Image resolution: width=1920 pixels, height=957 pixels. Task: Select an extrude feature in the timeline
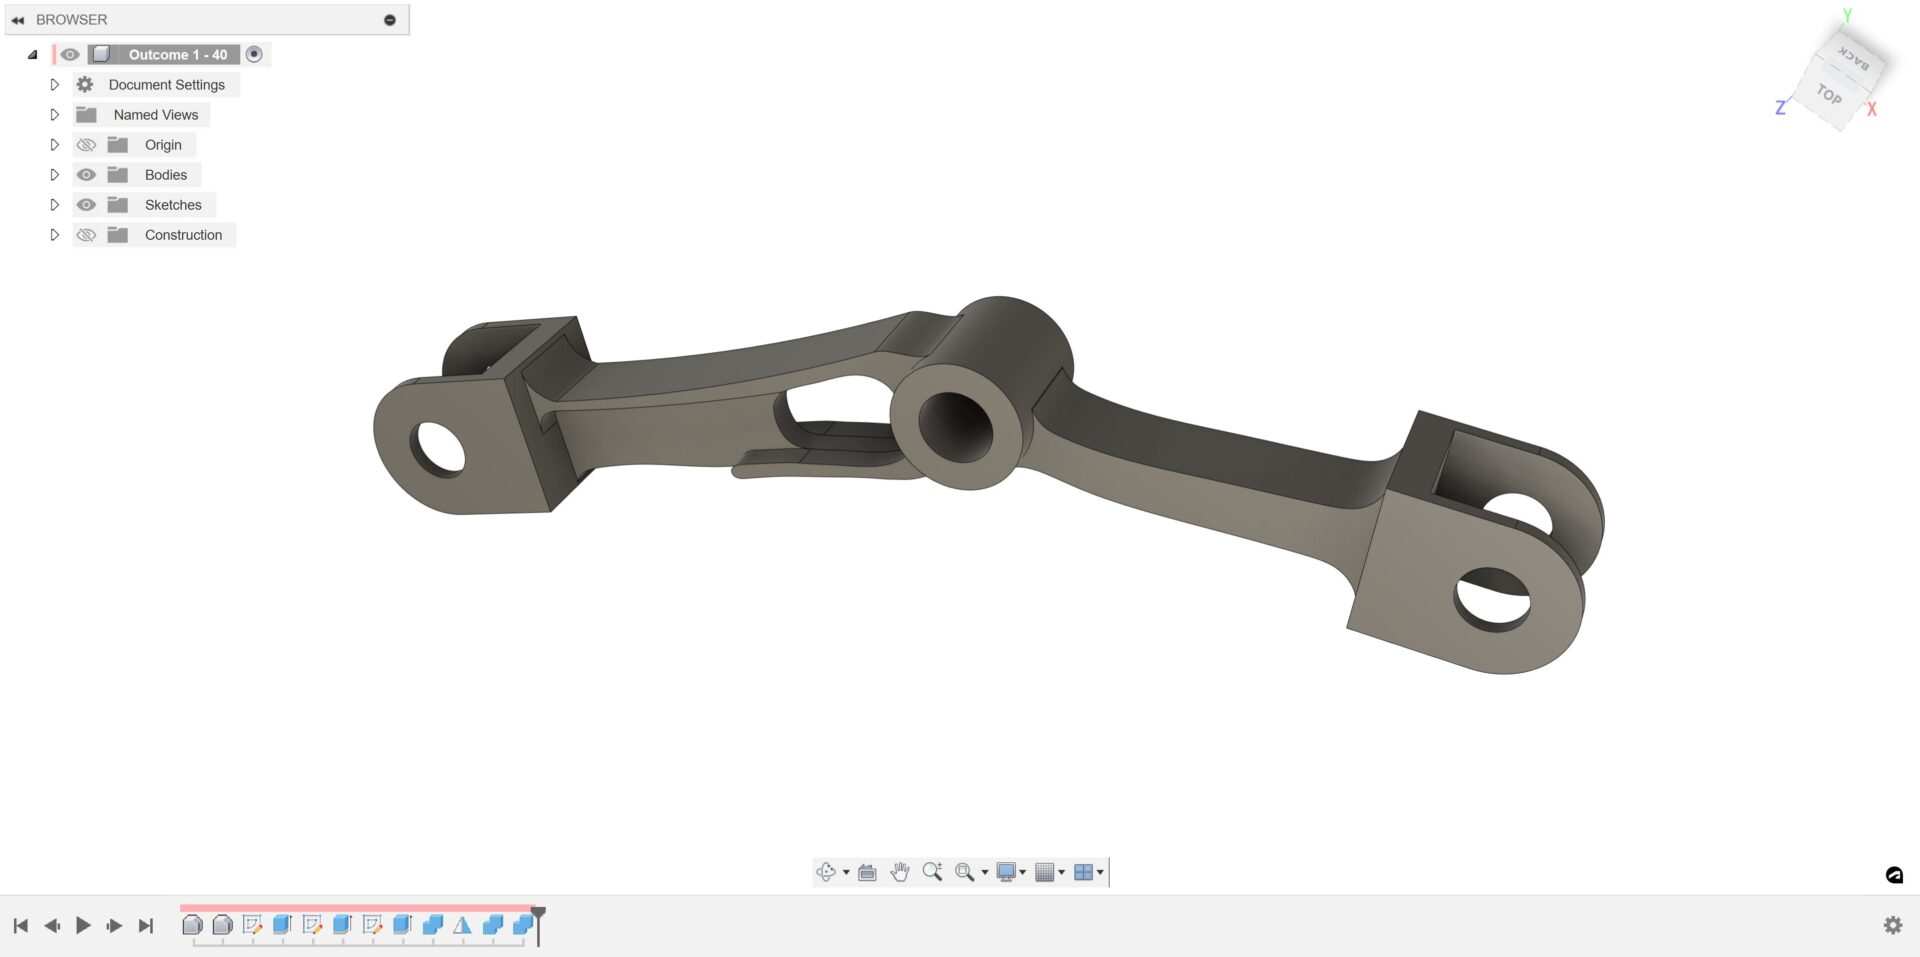click(281, 925)
